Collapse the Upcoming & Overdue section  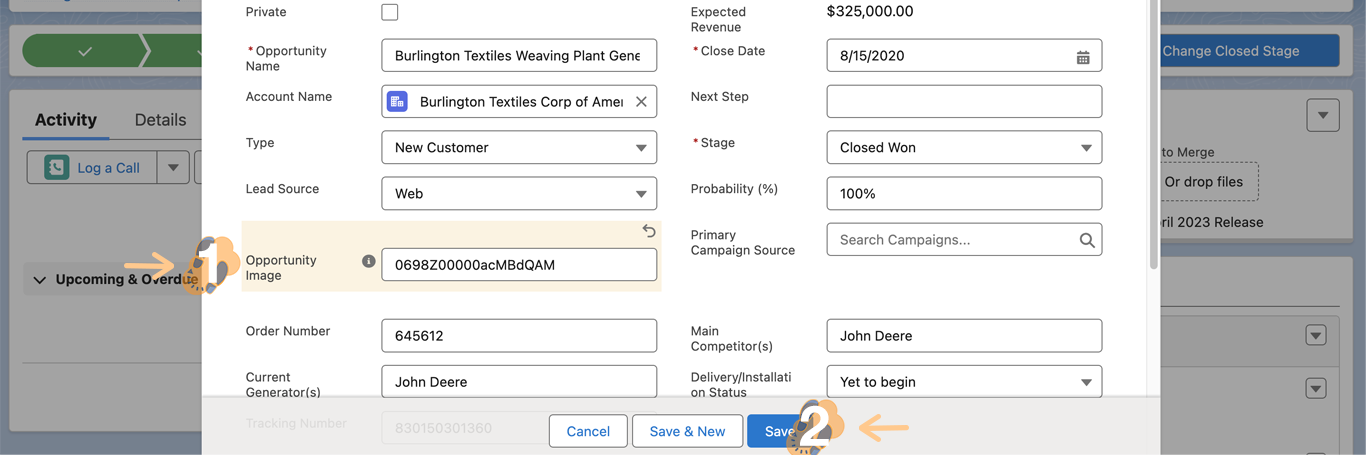40,280
